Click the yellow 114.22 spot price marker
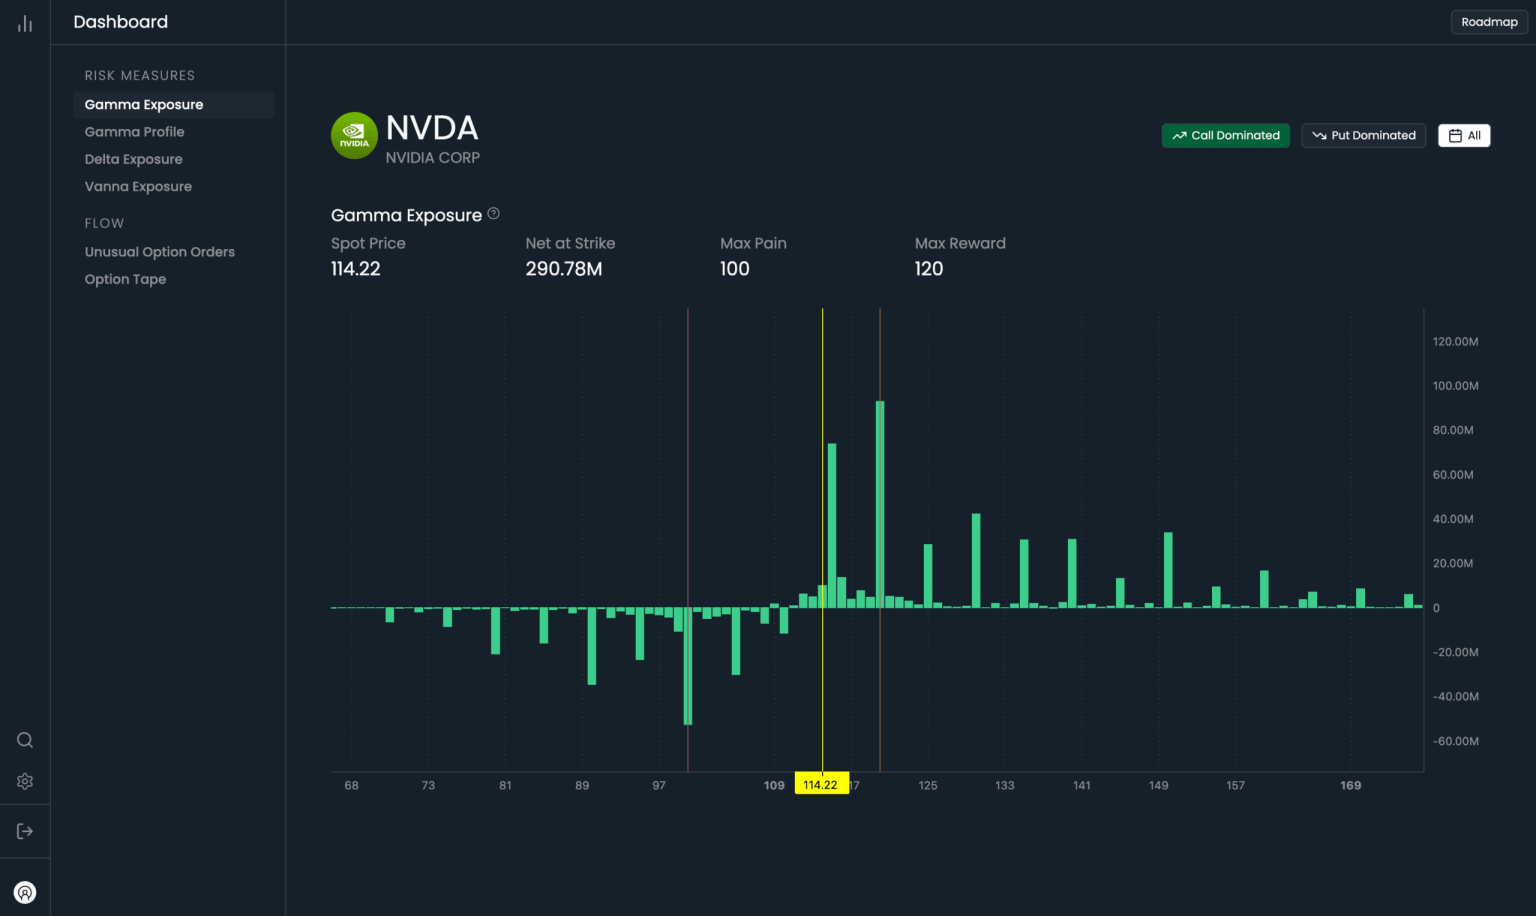This screenshot has height=916, width=1536. (821, 784)
